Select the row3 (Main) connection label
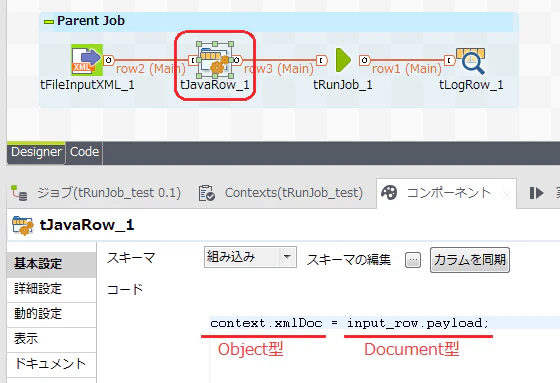 pos(279,69)
